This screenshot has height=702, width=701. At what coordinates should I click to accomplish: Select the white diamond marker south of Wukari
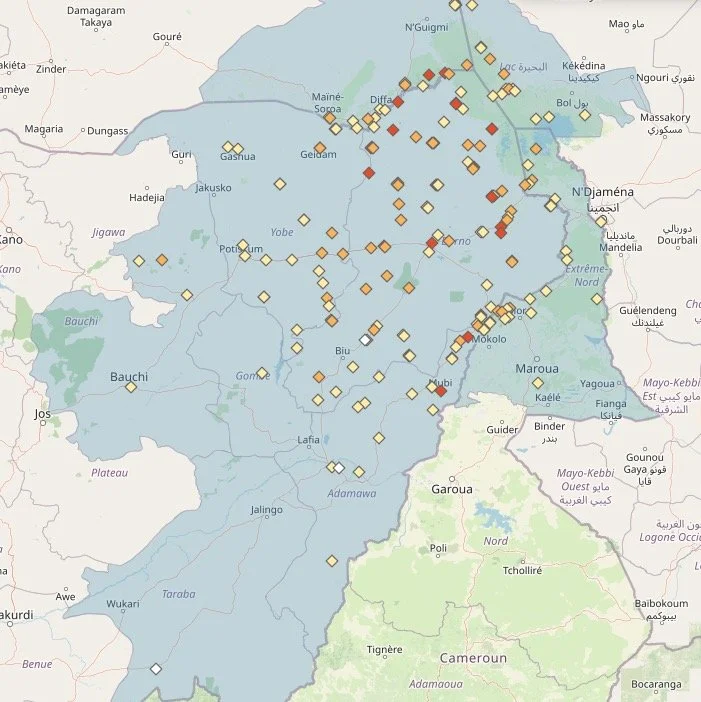click(x=155, y=669)
